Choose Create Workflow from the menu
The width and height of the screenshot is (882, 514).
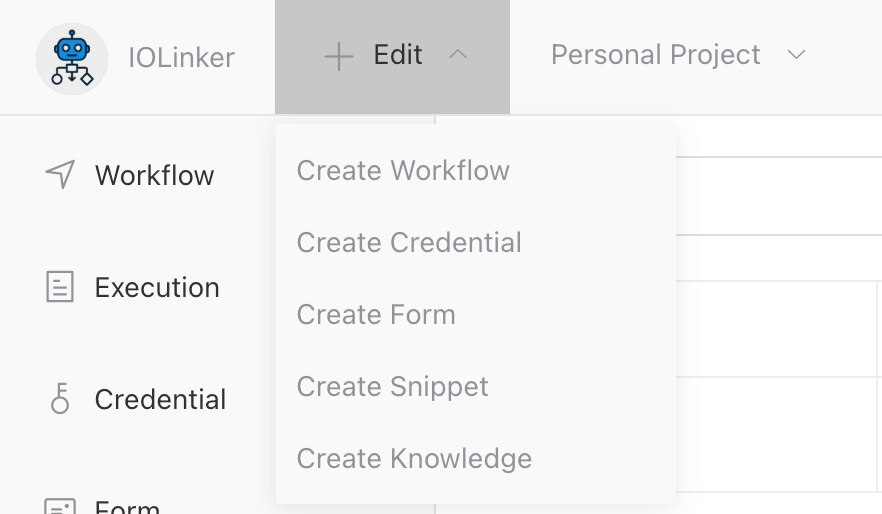[403, 171]
